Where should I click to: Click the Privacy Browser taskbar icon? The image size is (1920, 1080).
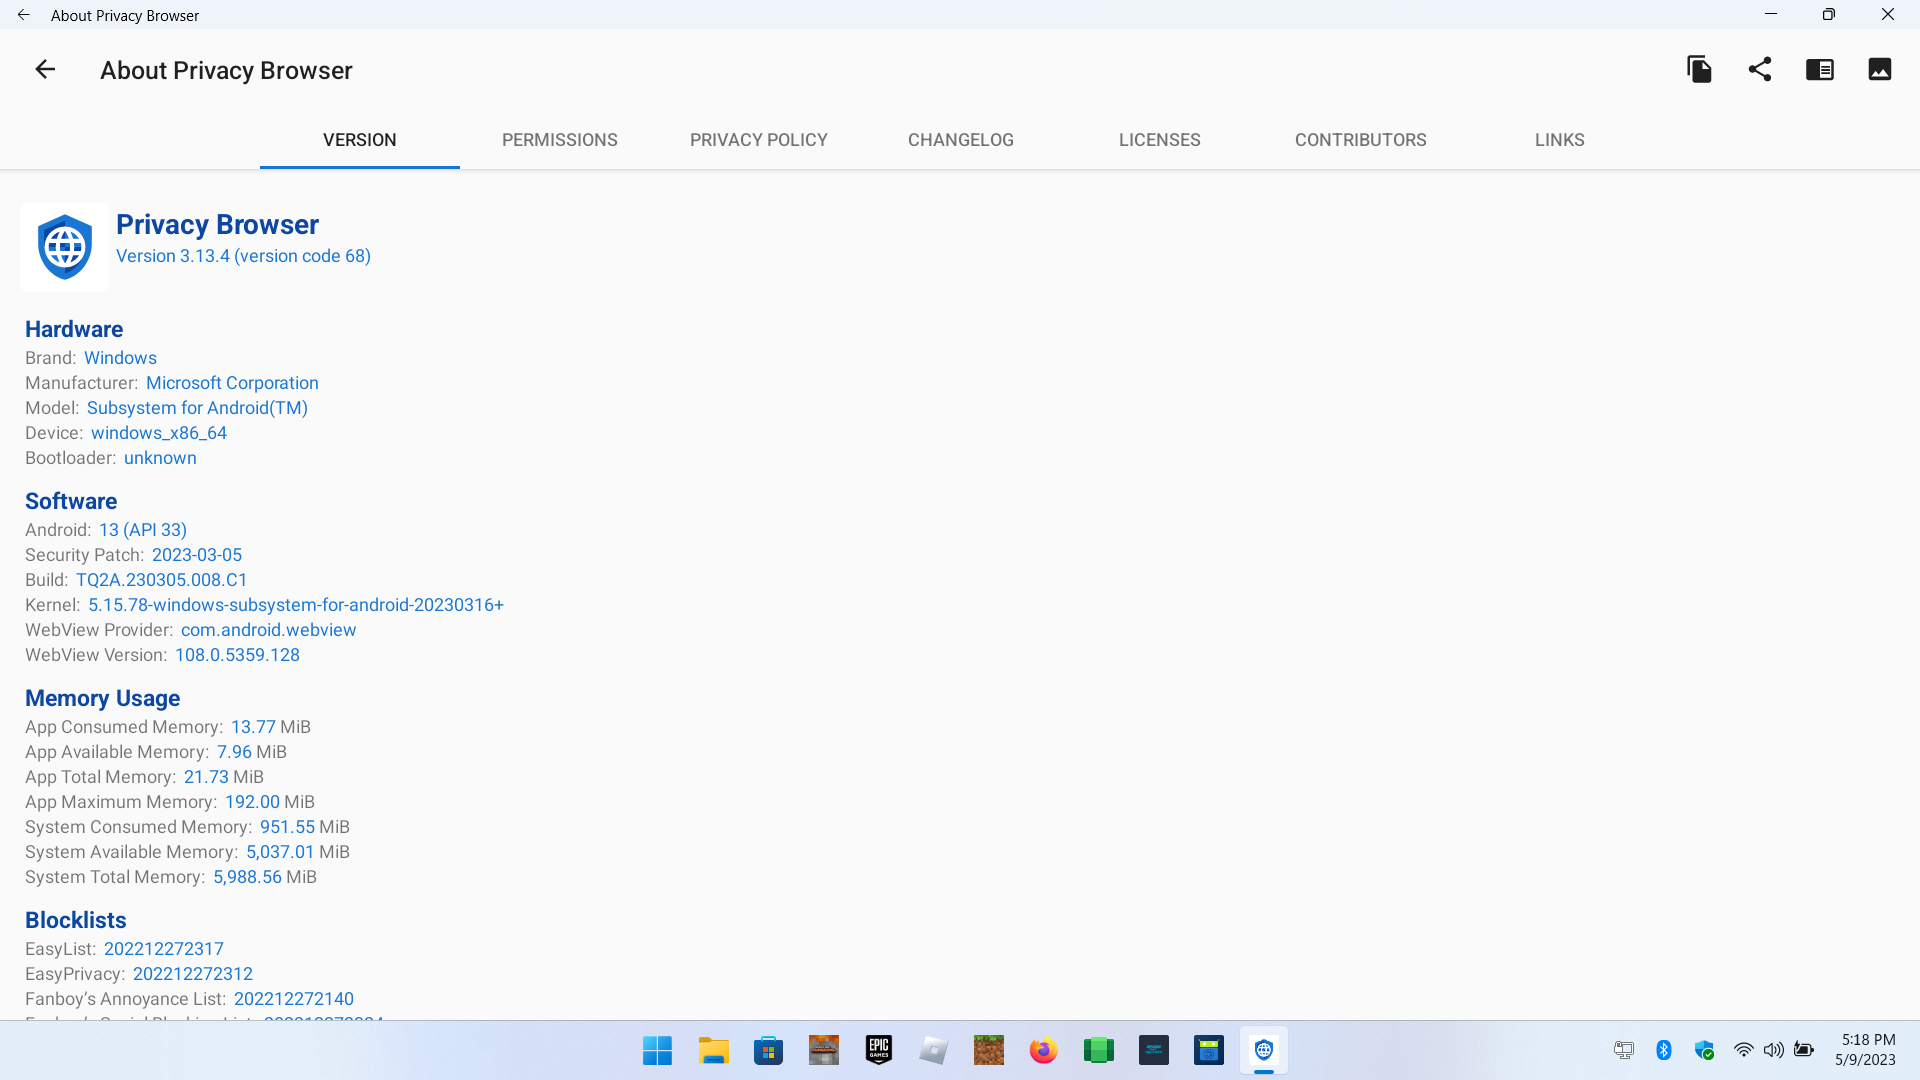tap(1264, 1050)
